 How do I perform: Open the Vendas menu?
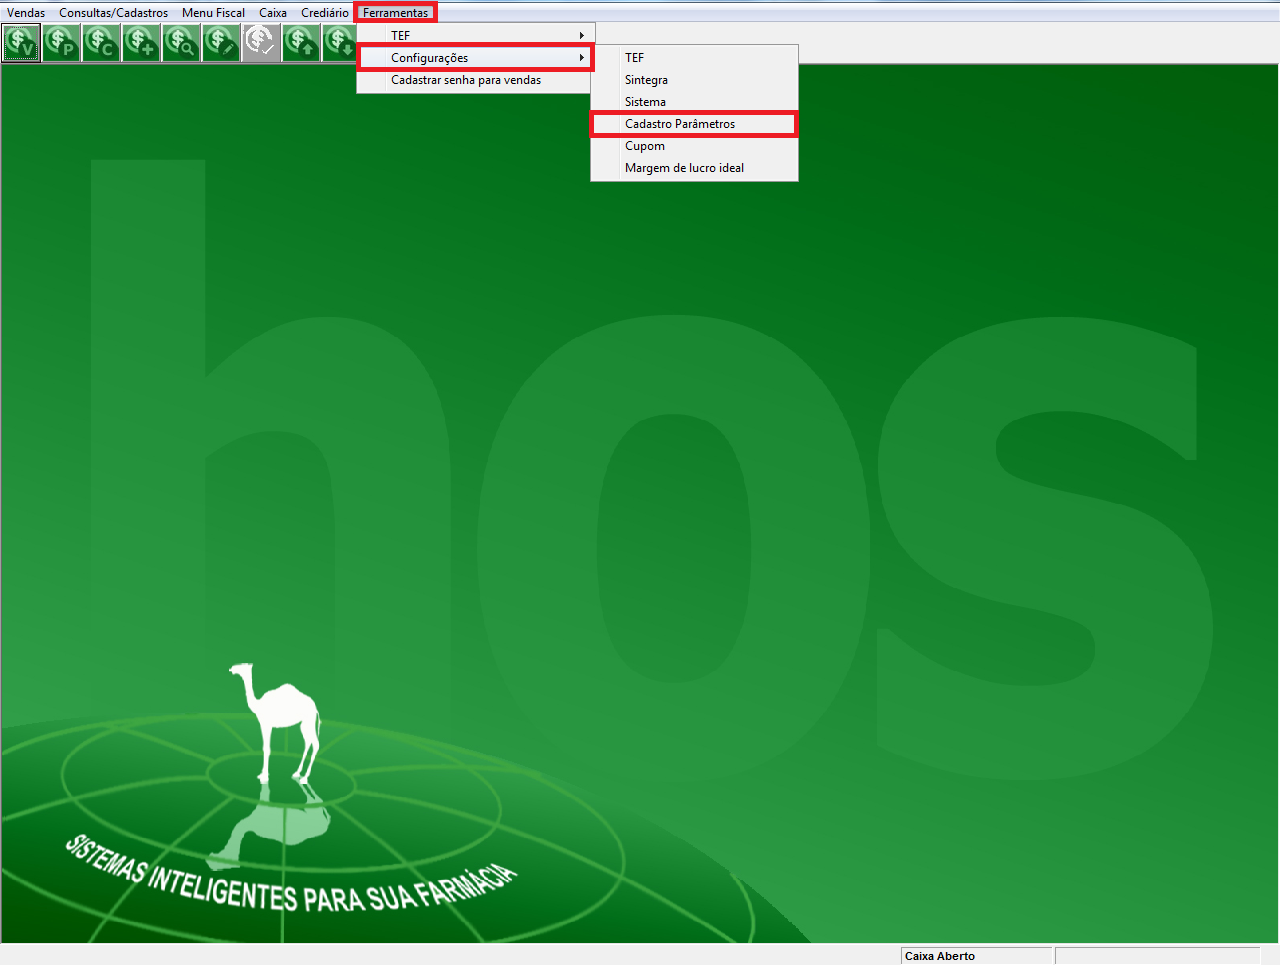pyautogui.click(x=26, y=13)
